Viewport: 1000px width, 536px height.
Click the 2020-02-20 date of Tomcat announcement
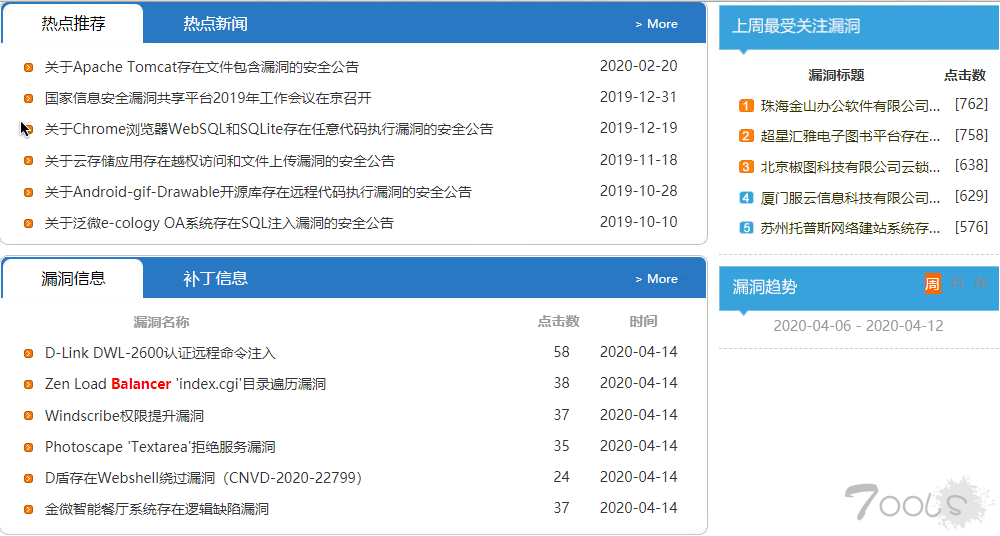[638, 66]
